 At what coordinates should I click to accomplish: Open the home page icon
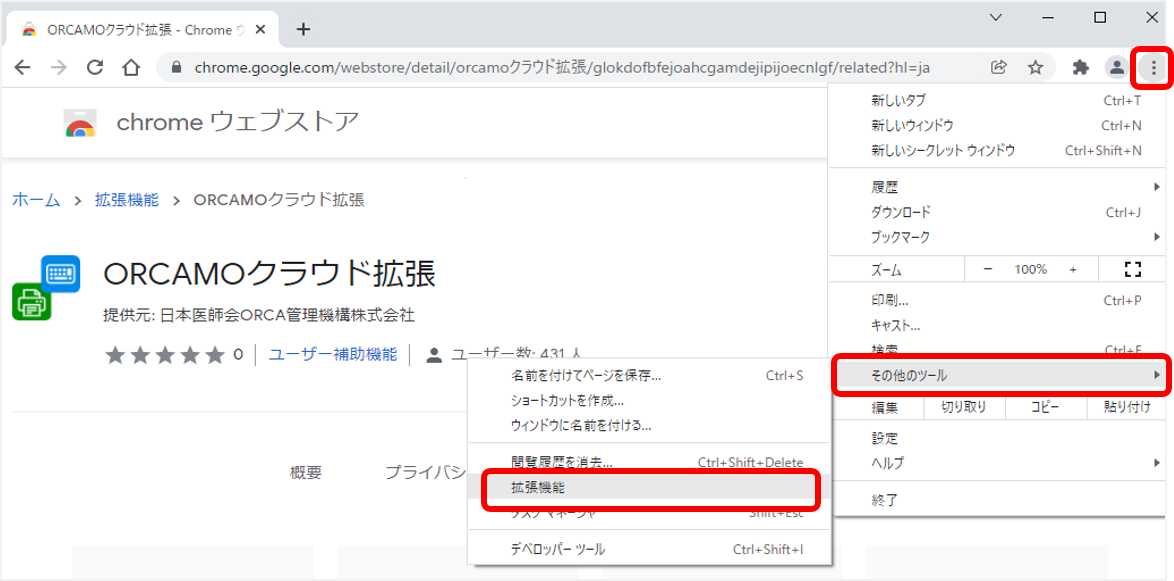(131, 68)
